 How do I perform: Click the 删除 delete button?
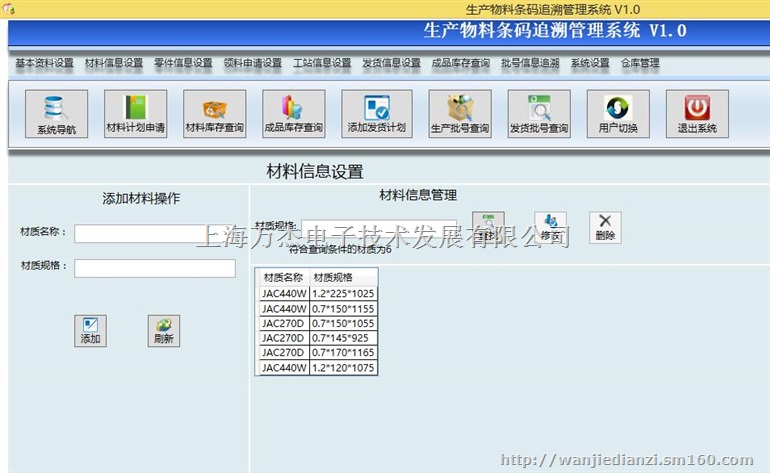[605, 227]
